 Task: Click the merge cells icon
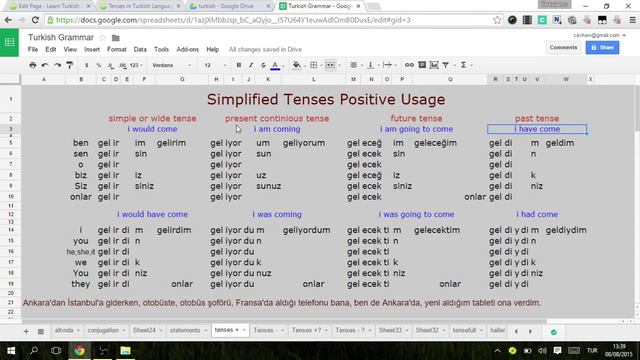pos(330,65)
